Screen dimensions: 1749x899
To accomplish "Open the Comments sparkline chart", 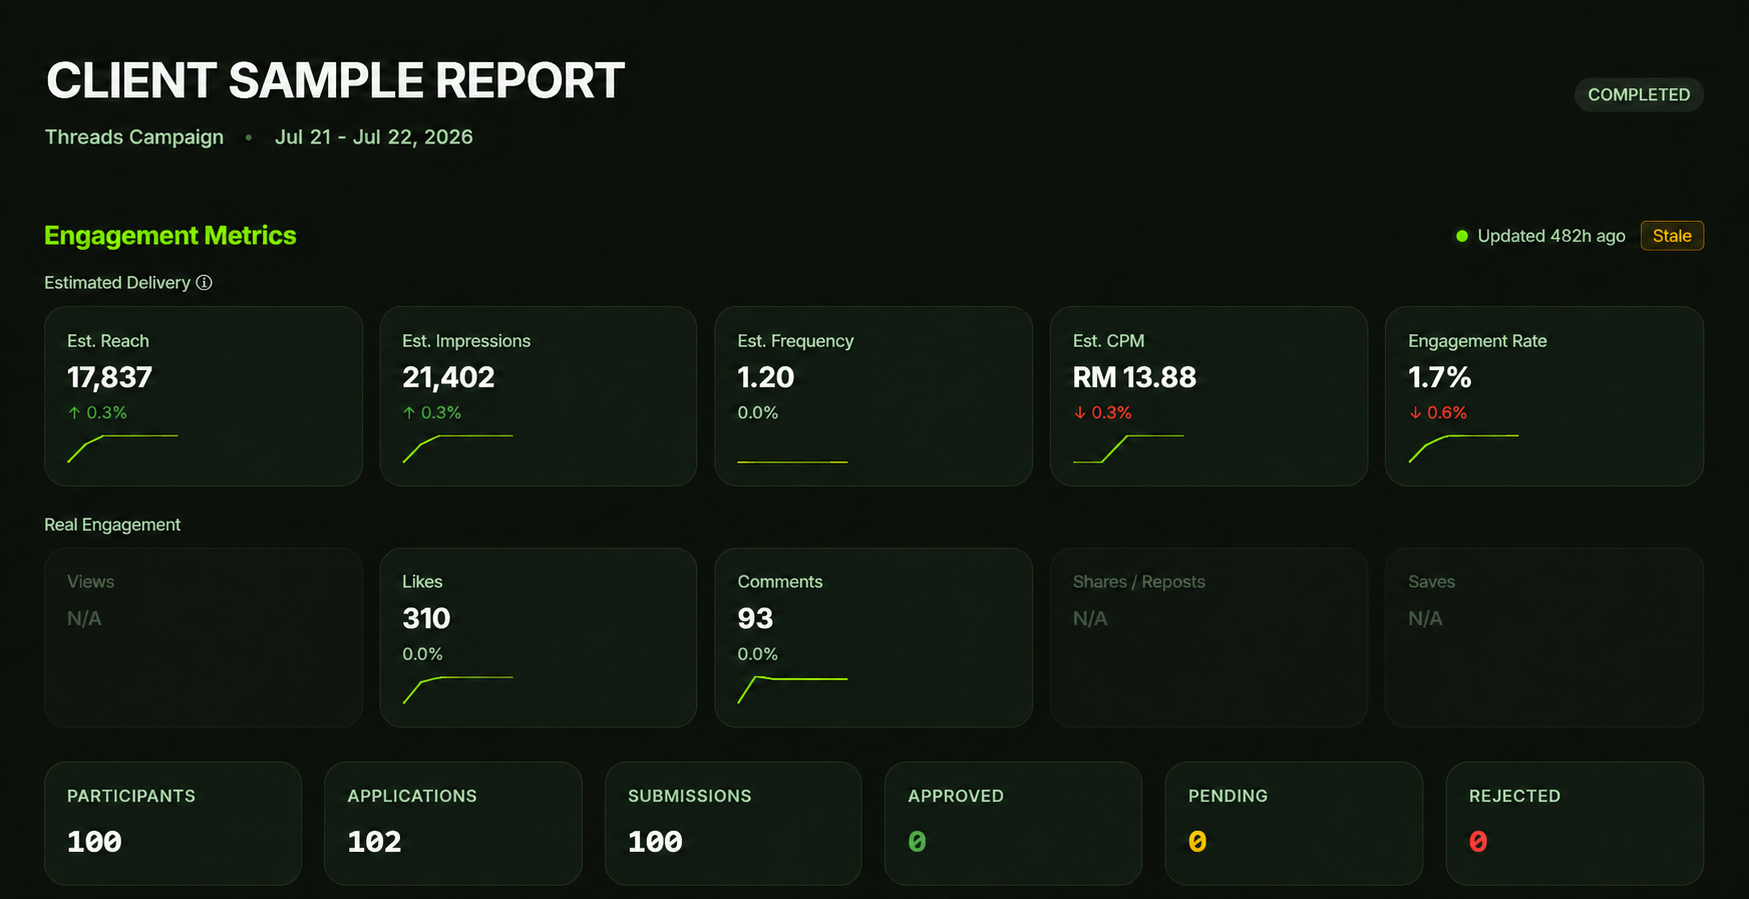I will click(x=792, y=690).
